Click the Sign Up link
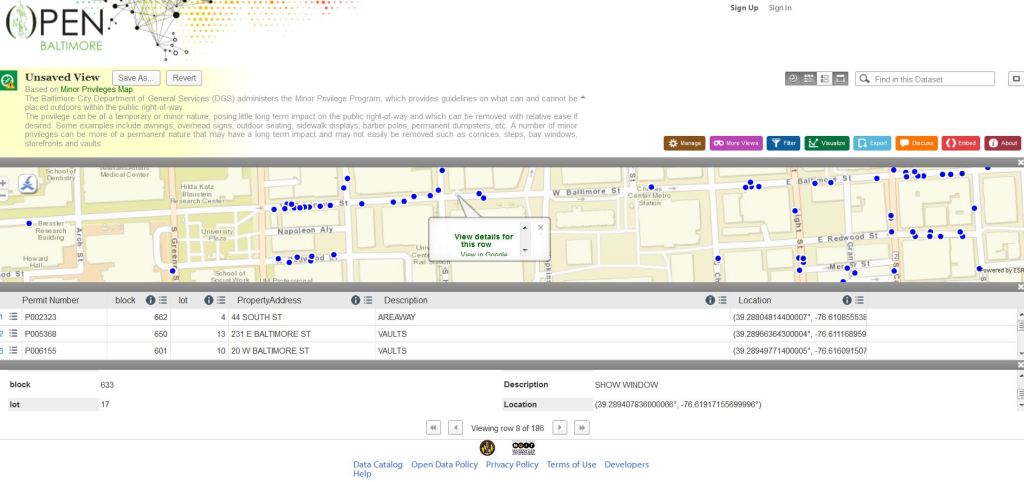 [744, 8]
